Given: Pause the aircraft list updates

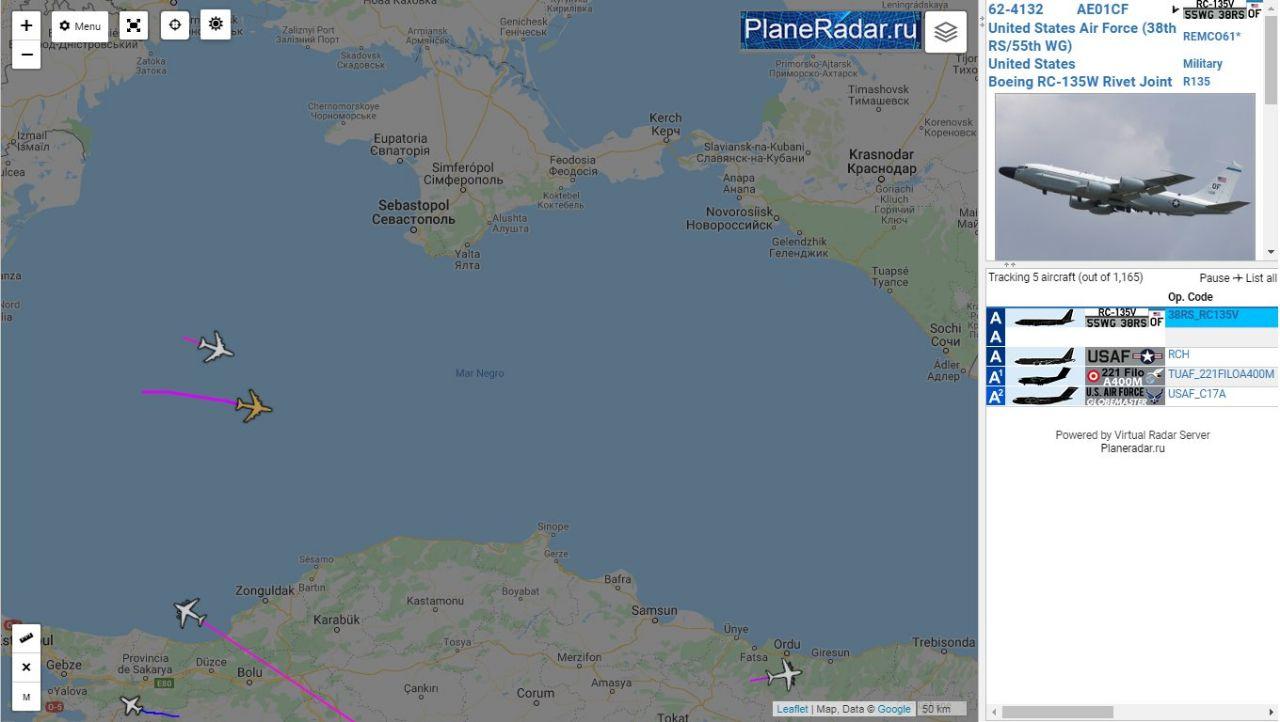Looking at the screenshot, I should 1214,278.
